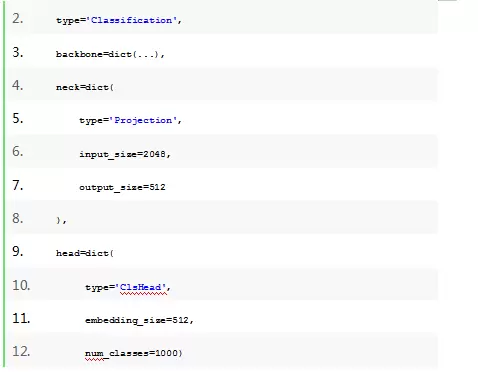Click line number 4 in gutter

pos(18,86)
